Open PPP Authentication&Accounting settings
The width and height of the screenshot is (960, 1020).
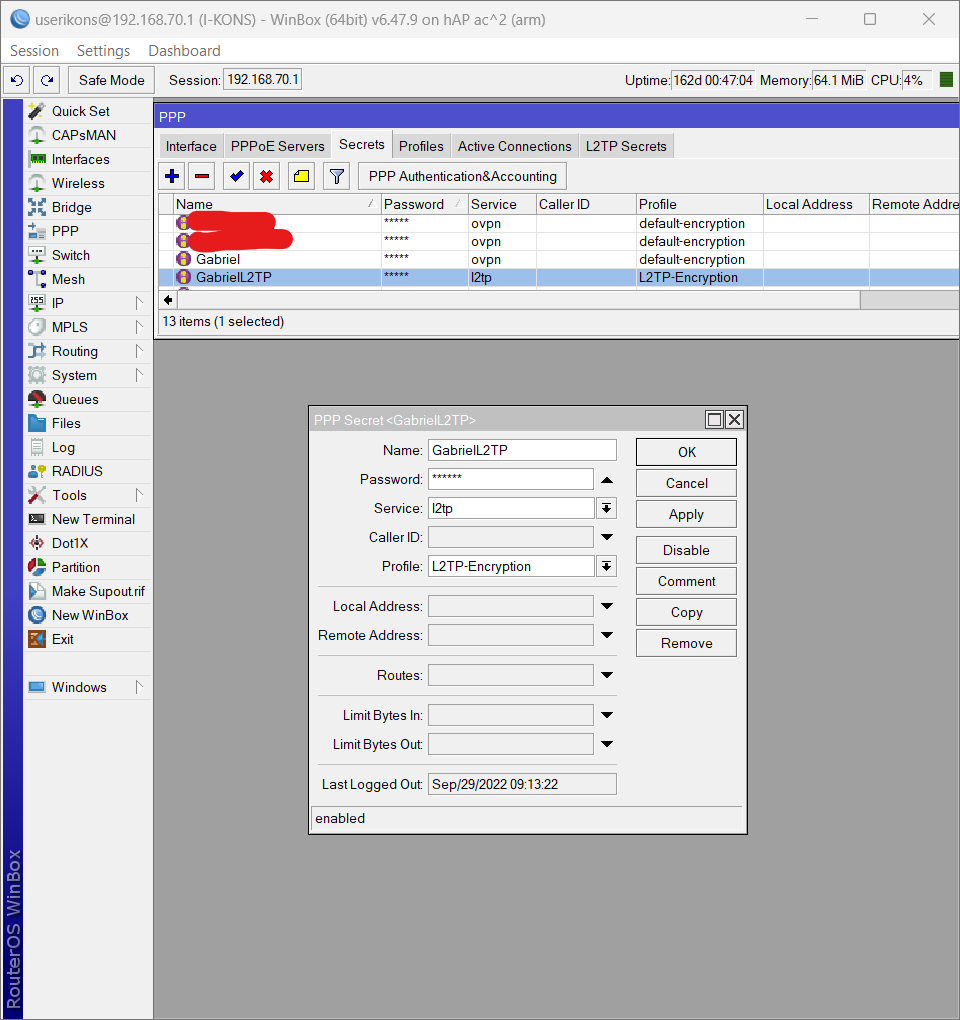[x=461, y=176]
